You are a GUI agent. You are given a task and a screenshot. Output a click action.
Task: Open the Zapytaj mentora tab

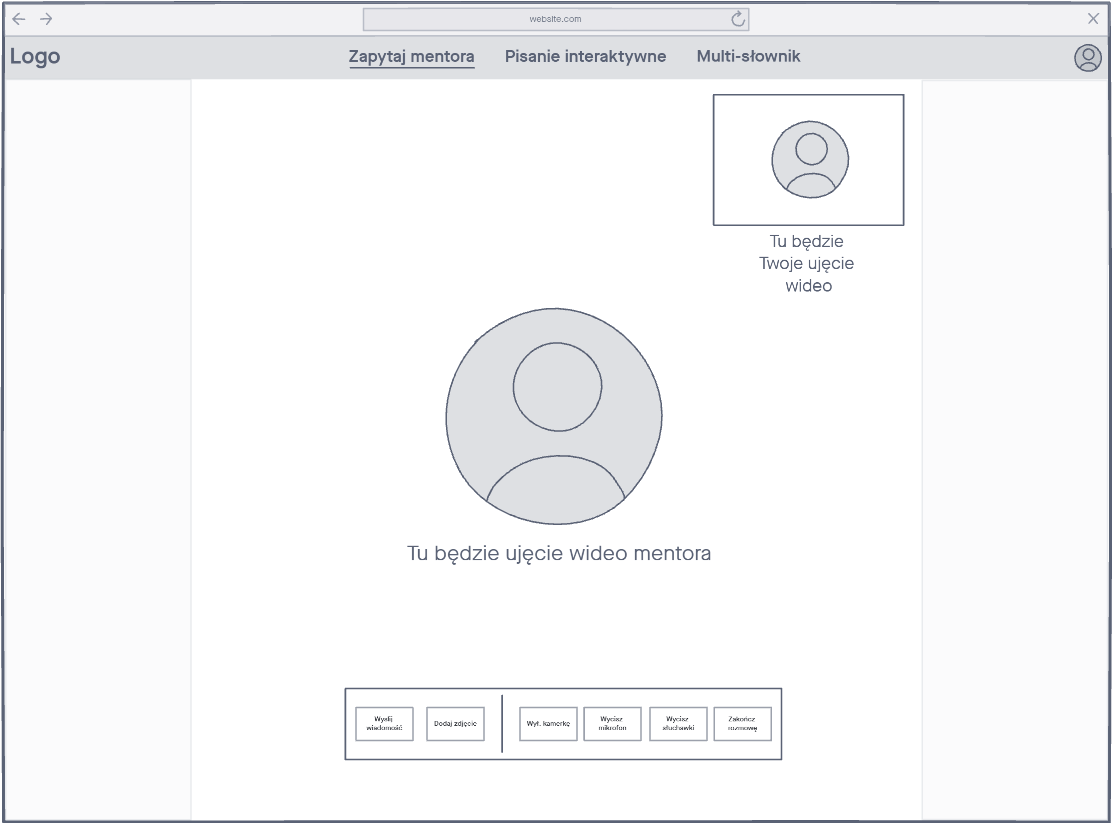point(411,57)
